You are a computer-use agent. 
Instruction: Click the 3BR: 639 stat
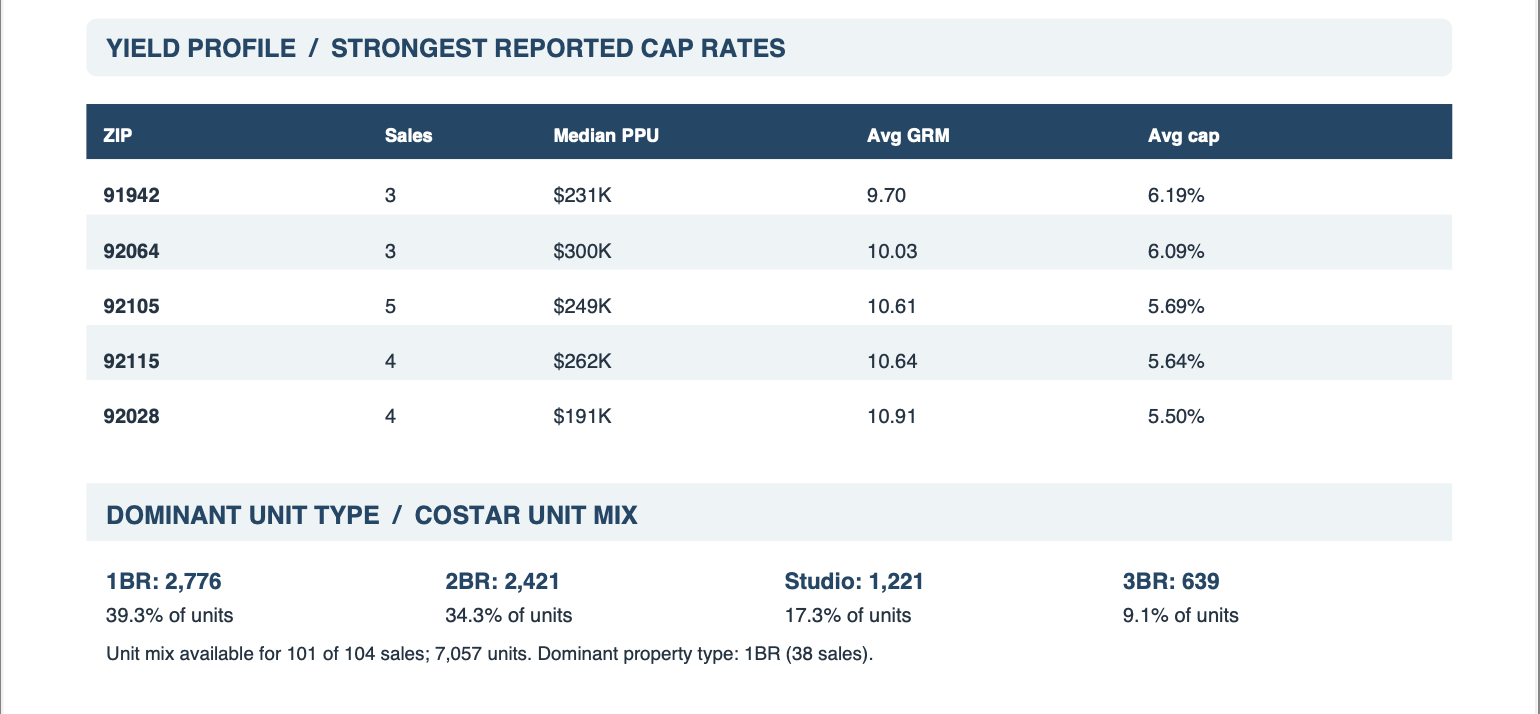[1171, 581]
